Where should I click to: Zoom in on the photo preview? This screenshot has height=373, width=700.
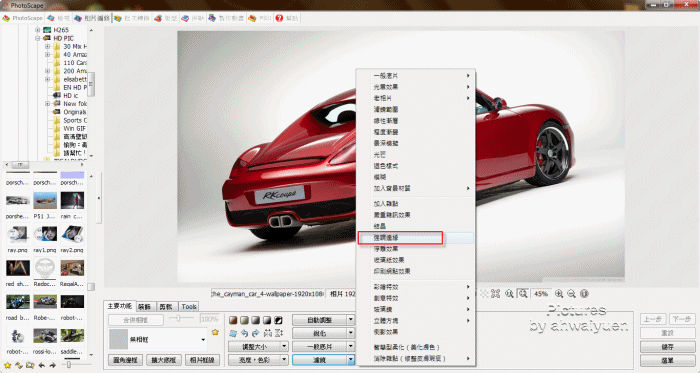click(559, 294)
